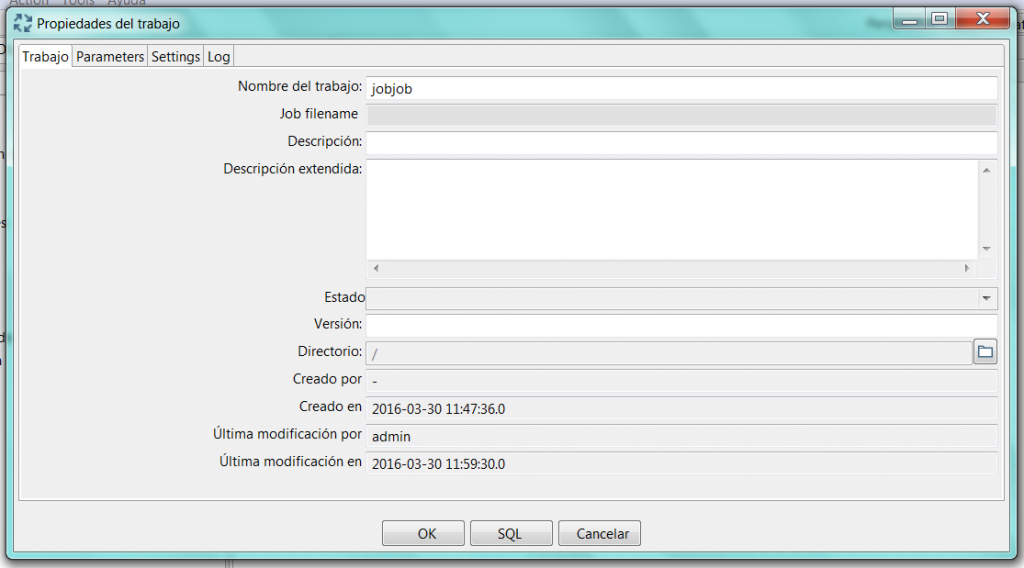This screenshot has width=1024, height=568.
Task: Click the Nombre del trabajo field
Action: click(x=681, y=89)
